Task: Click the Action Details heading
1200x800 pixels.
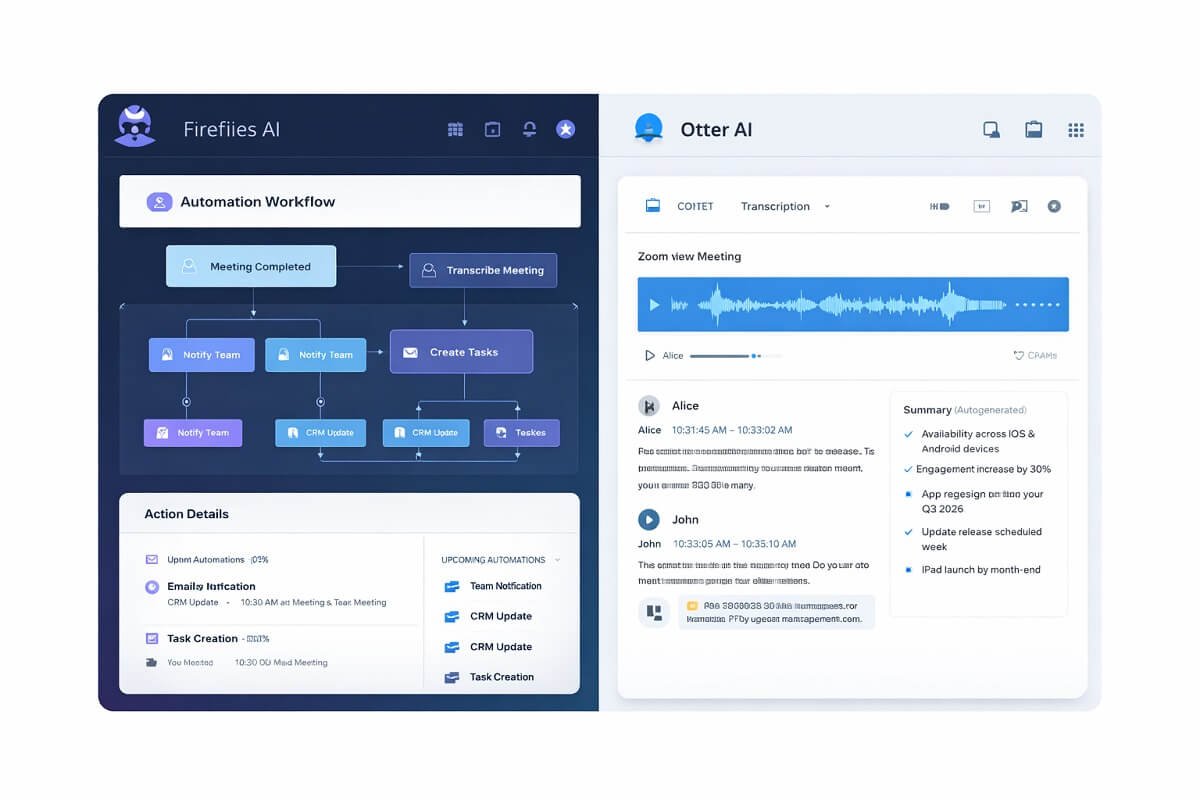Action: coord(186,514)
